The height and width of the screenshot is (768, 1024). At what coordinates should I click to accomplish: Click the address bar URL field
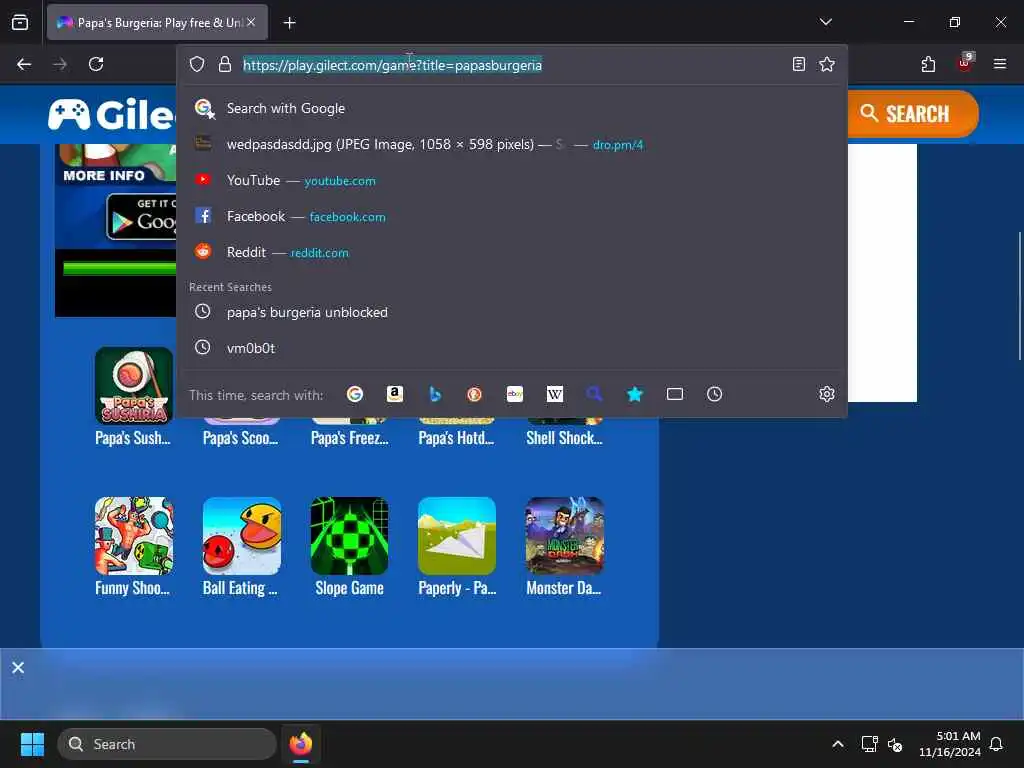point(513,65)
